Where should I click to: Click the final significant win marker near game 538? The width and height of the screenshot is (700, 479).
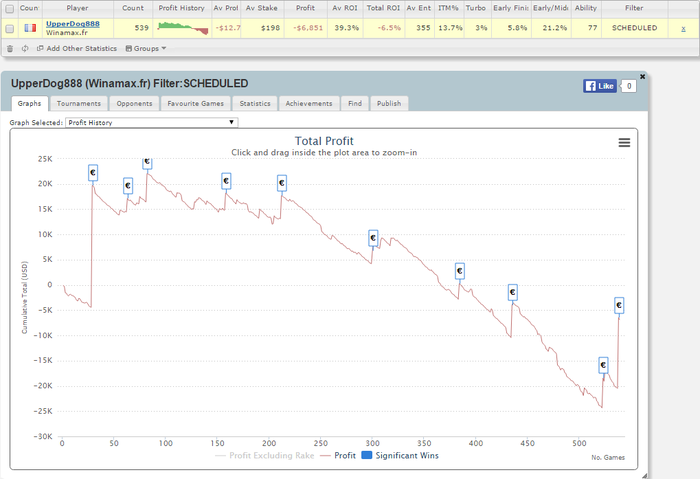[619, 305]
